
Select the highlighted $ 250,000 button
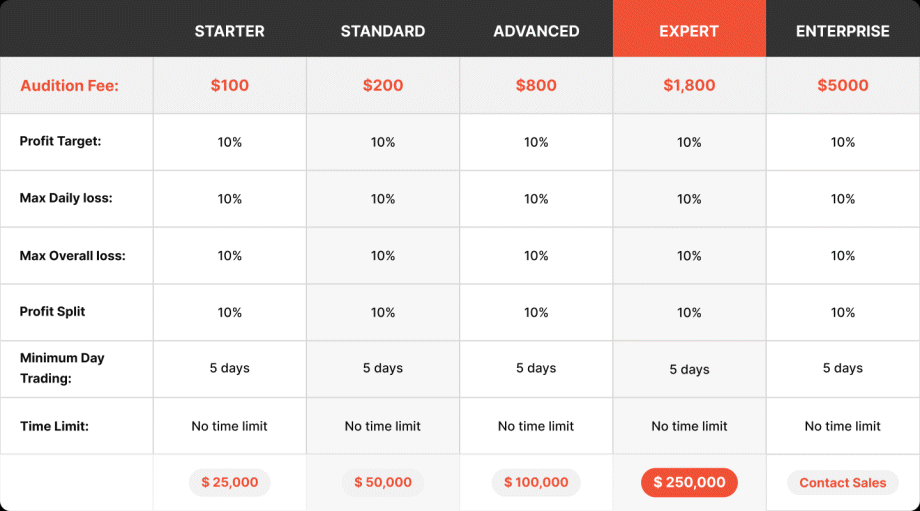click(x=689, y=482)
